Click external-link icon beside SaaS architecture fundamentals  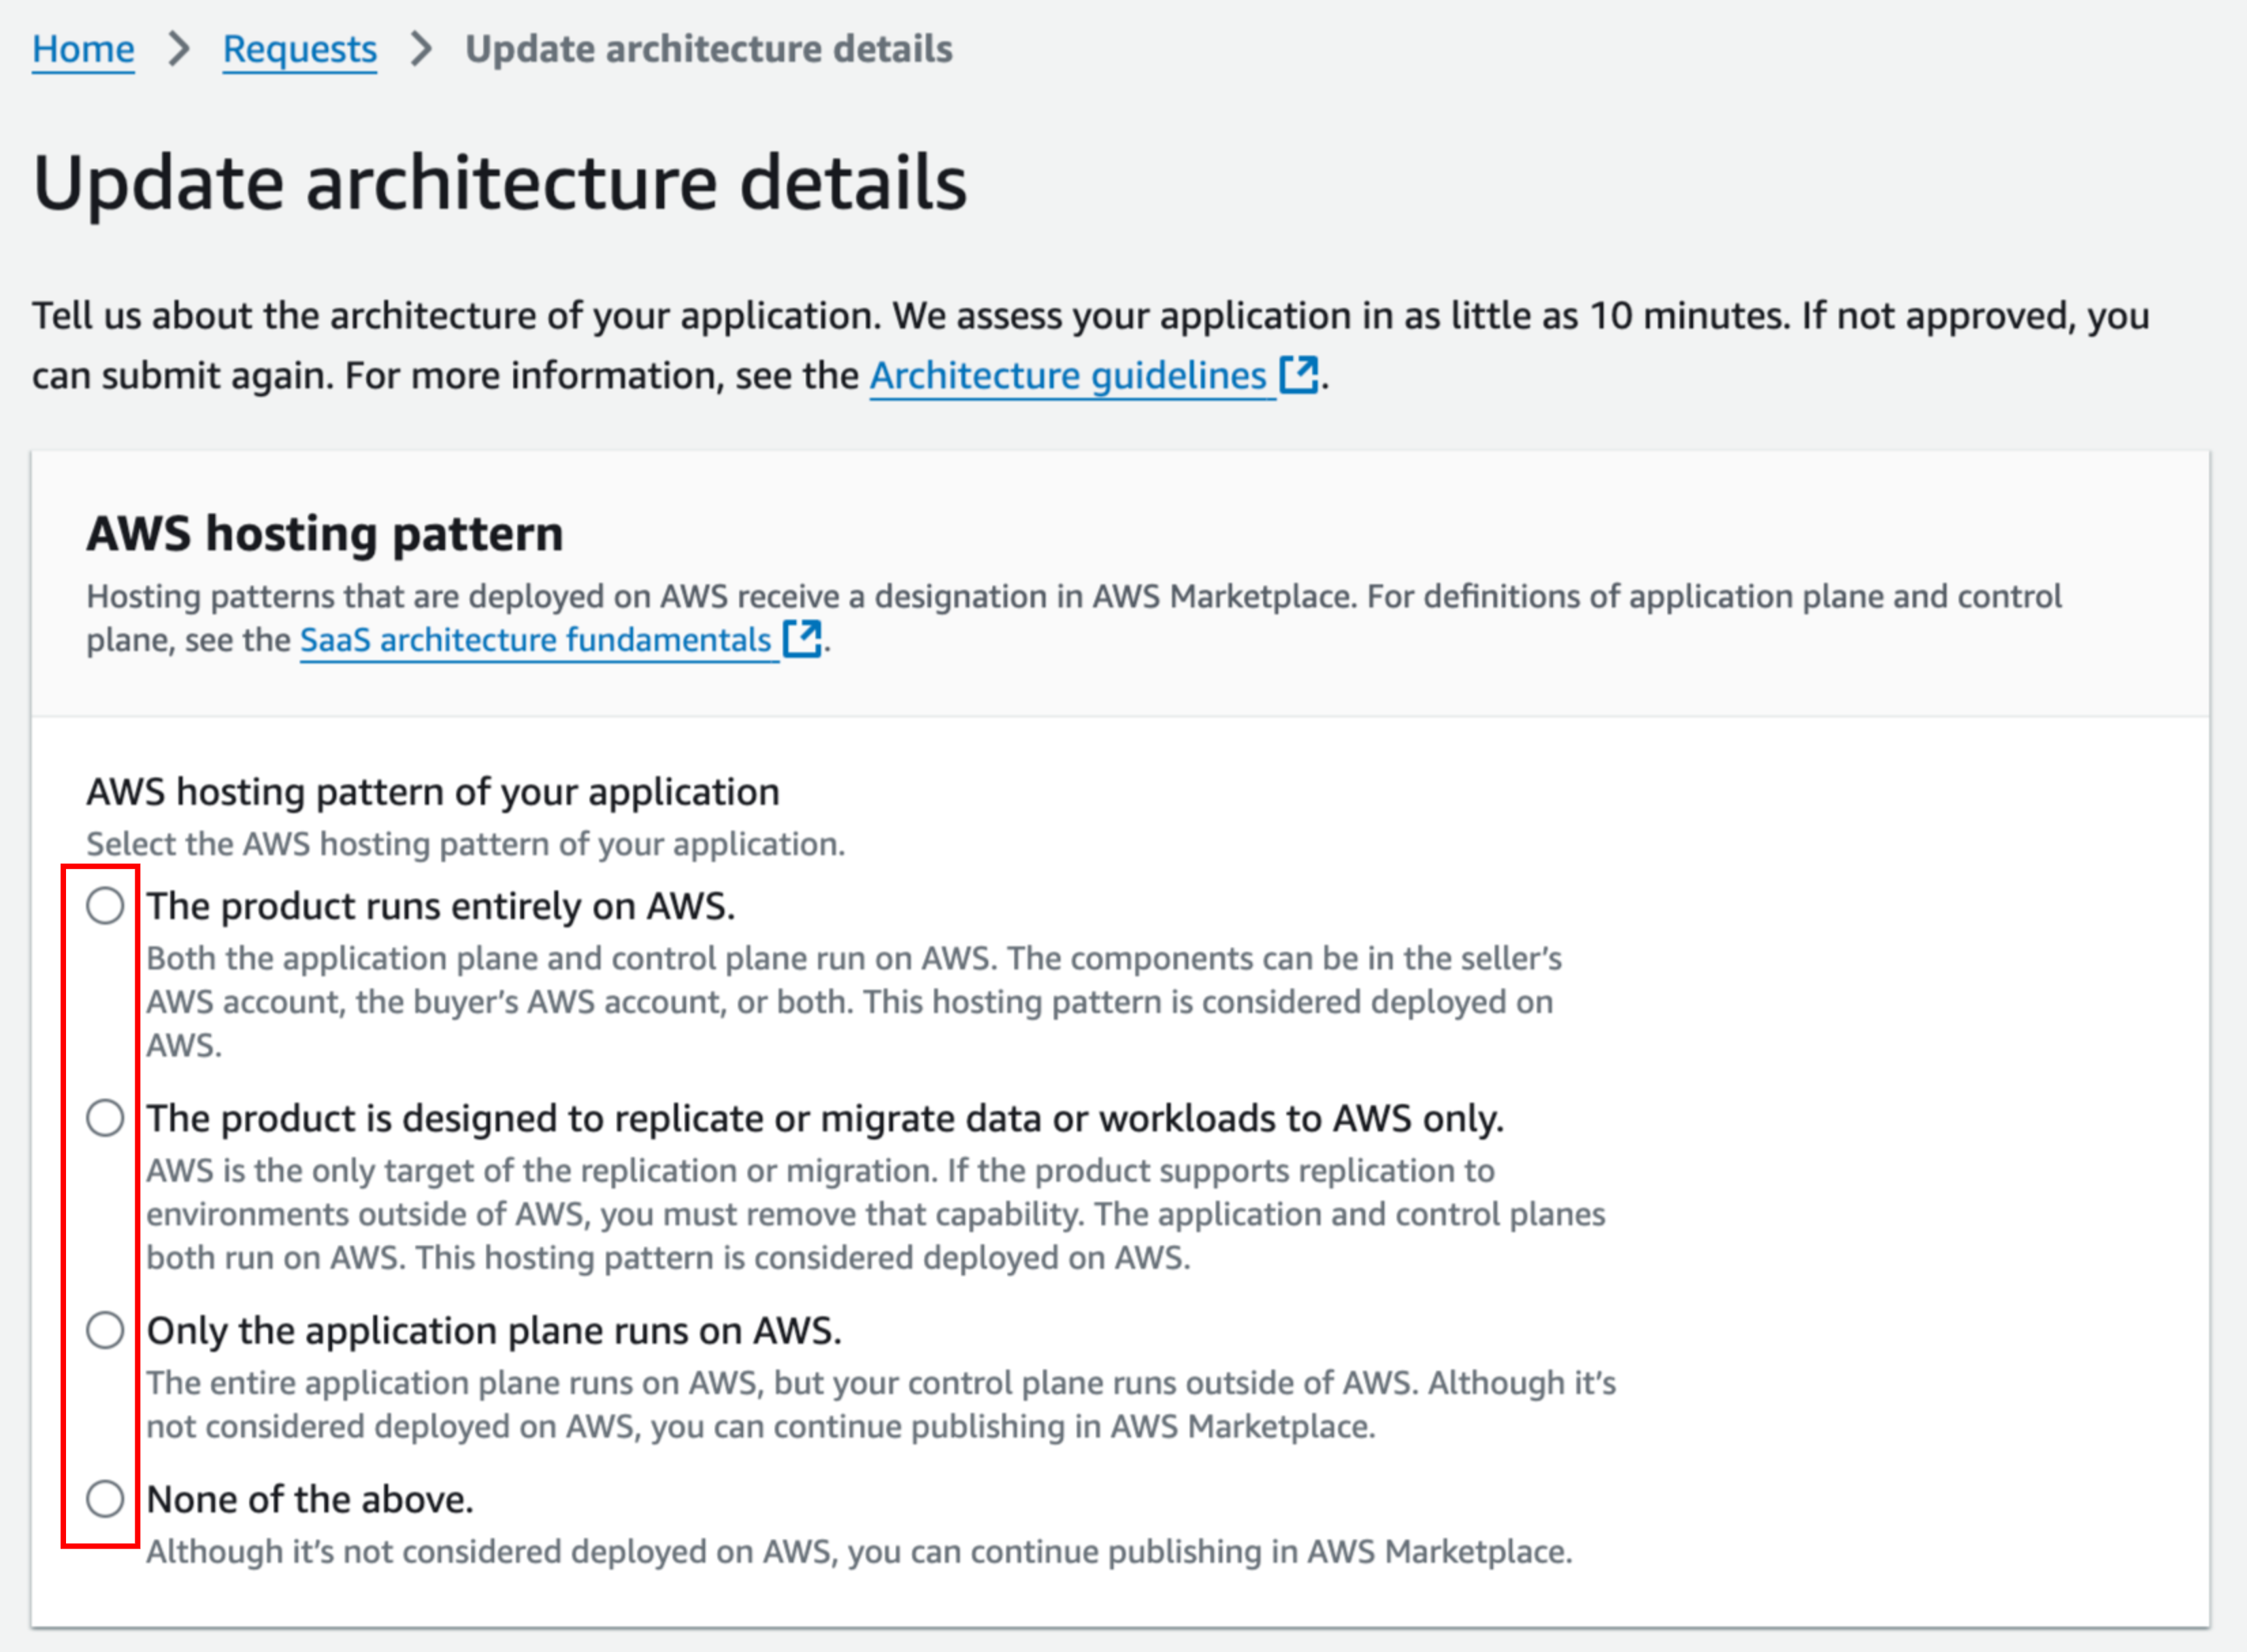click(802, 639)
